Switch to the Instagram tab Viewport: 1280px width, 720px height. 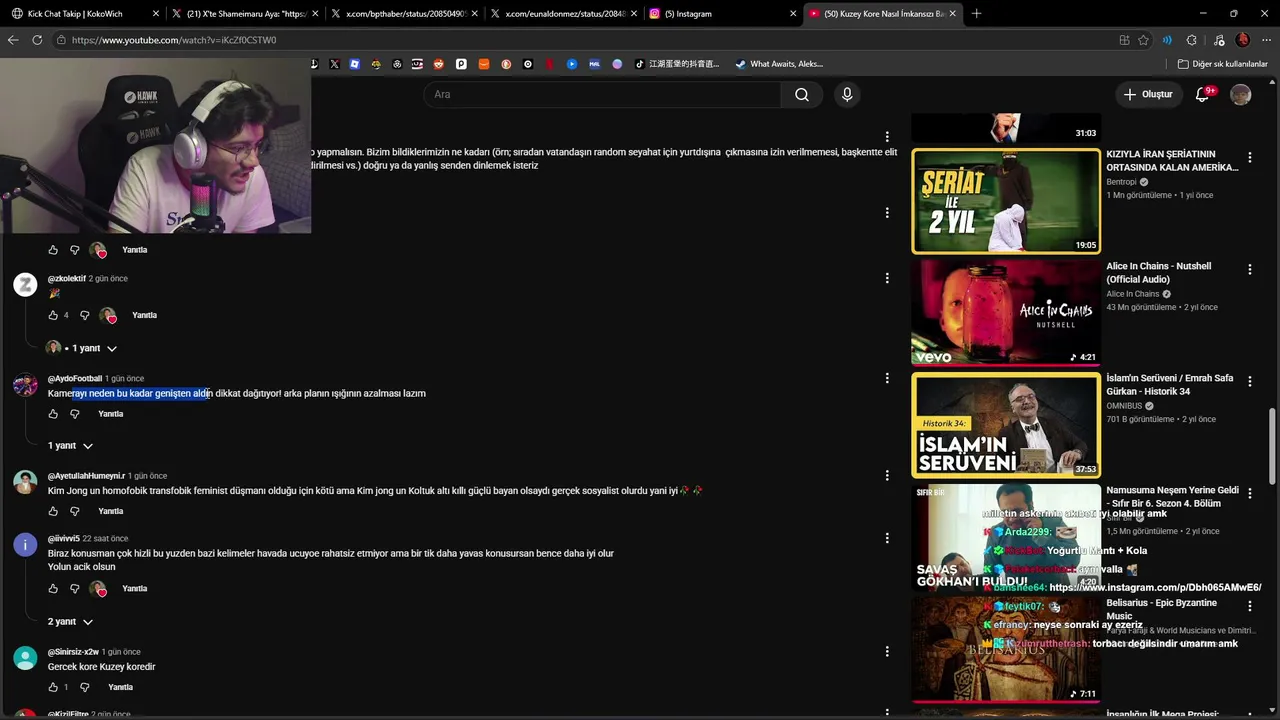pyautogui.click(x=722, y=14)
